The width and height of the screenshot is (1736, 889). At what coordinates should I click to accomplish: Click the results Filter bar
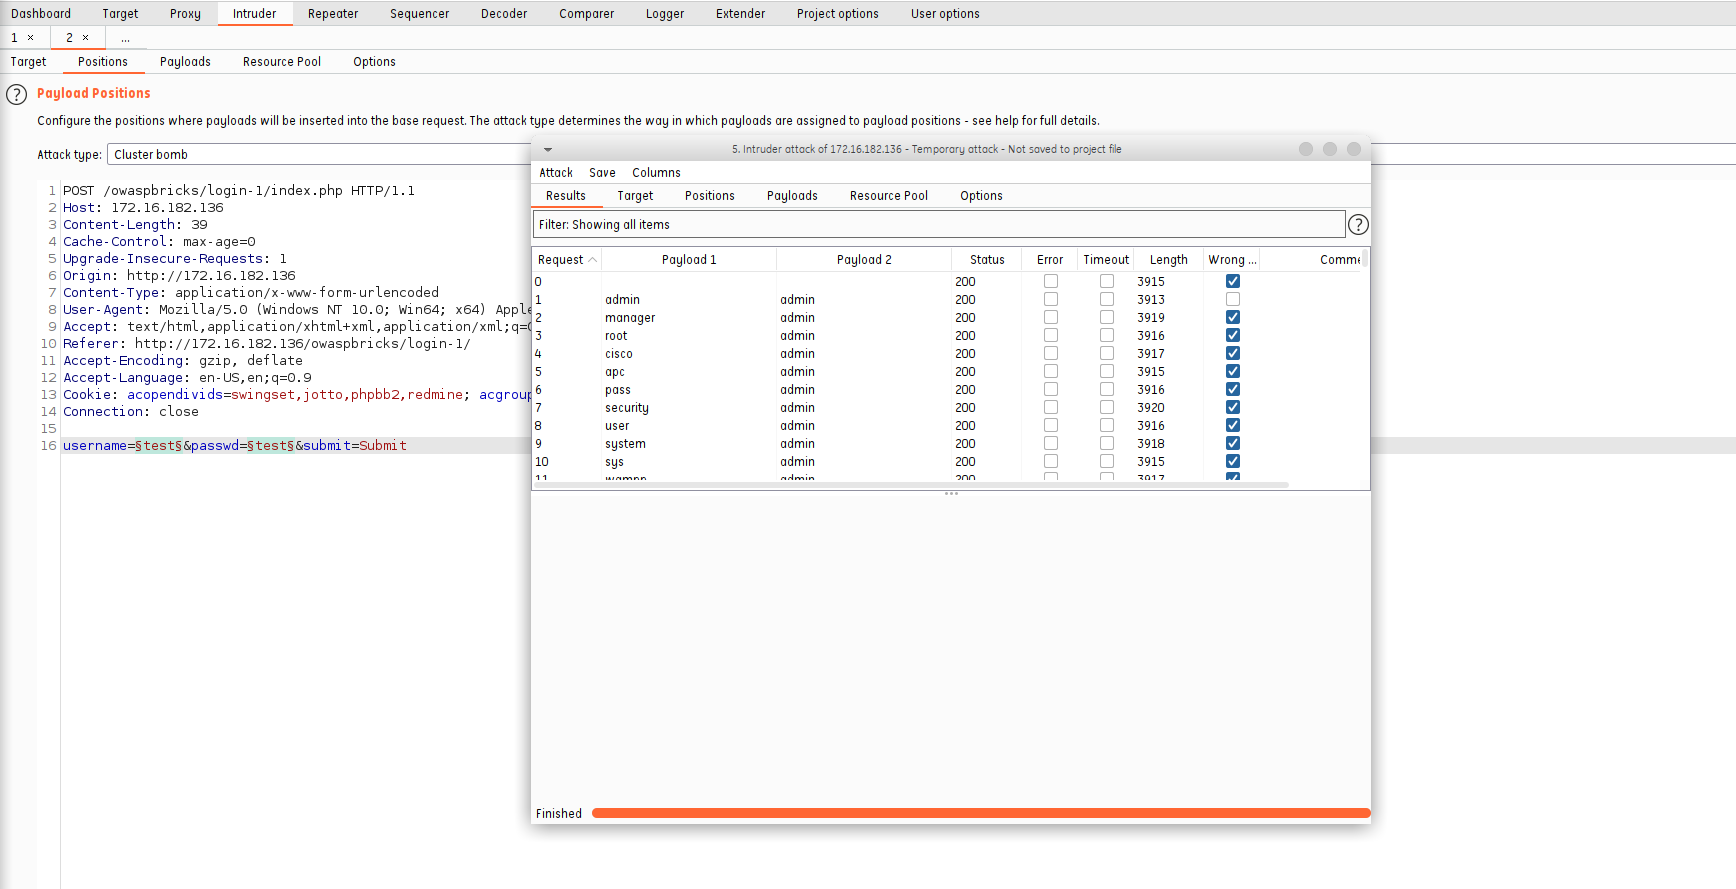pos(939,225)
